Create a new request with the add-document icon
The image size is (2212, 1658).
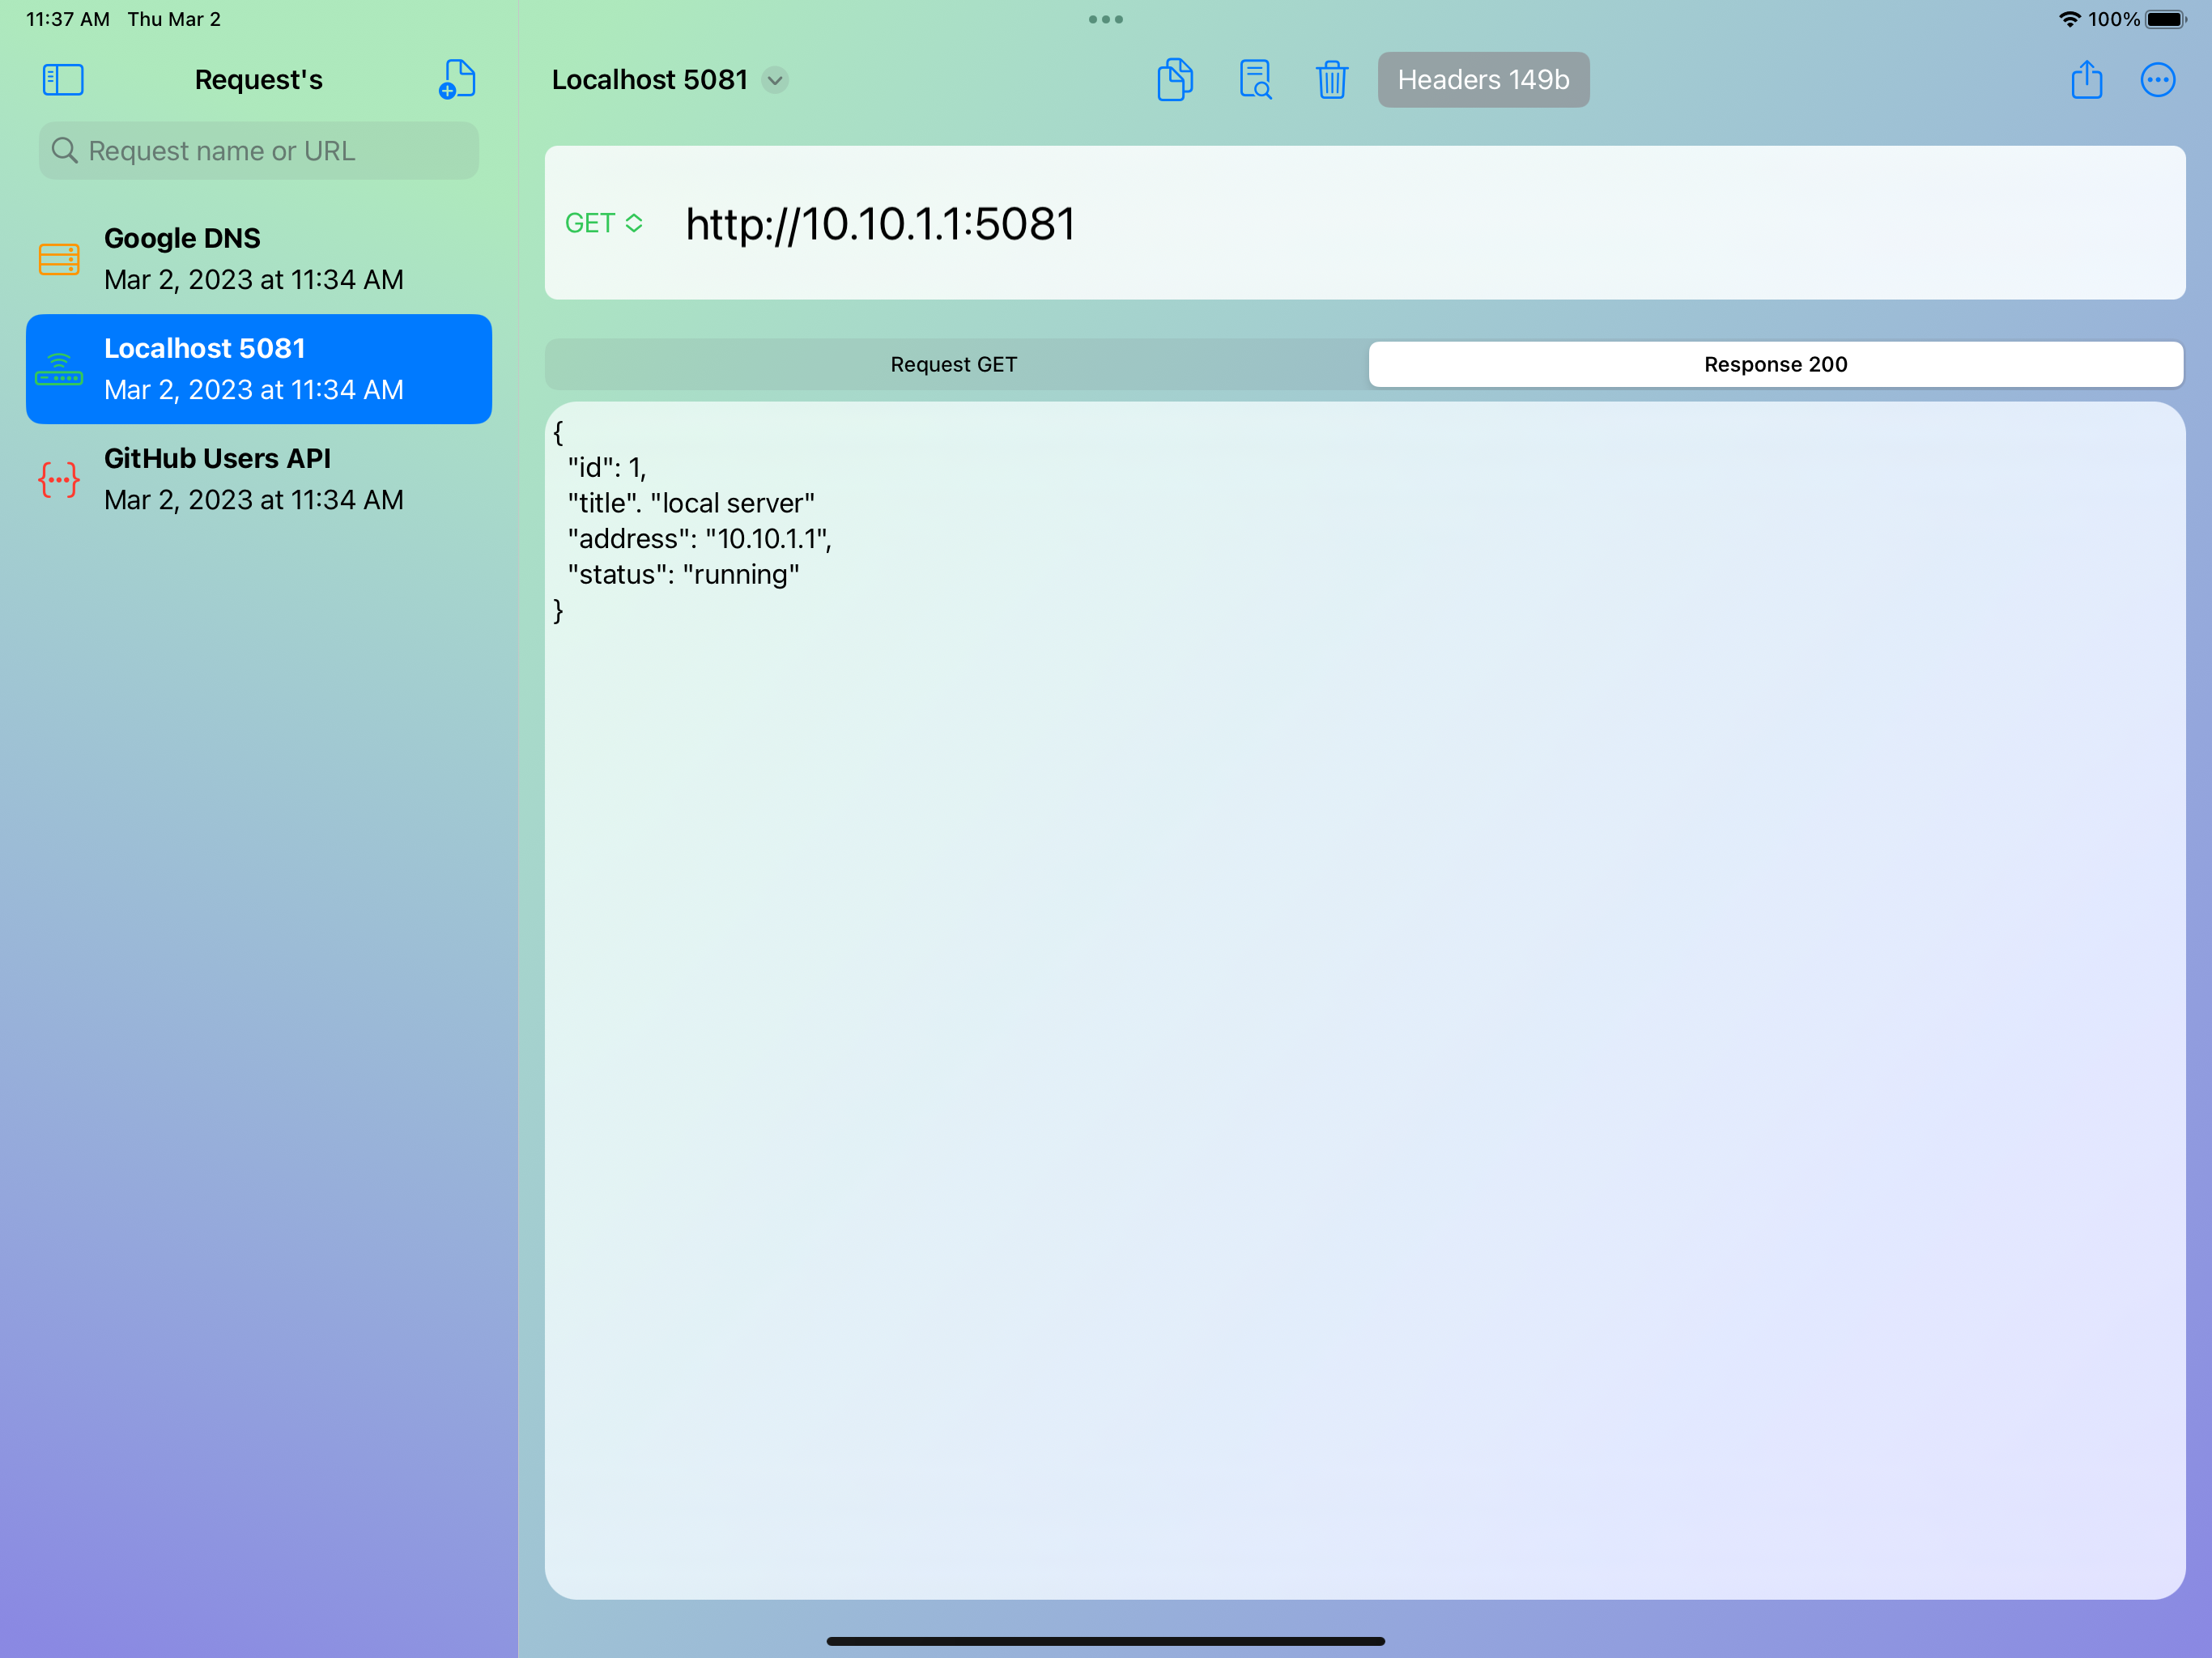[457, 79]
